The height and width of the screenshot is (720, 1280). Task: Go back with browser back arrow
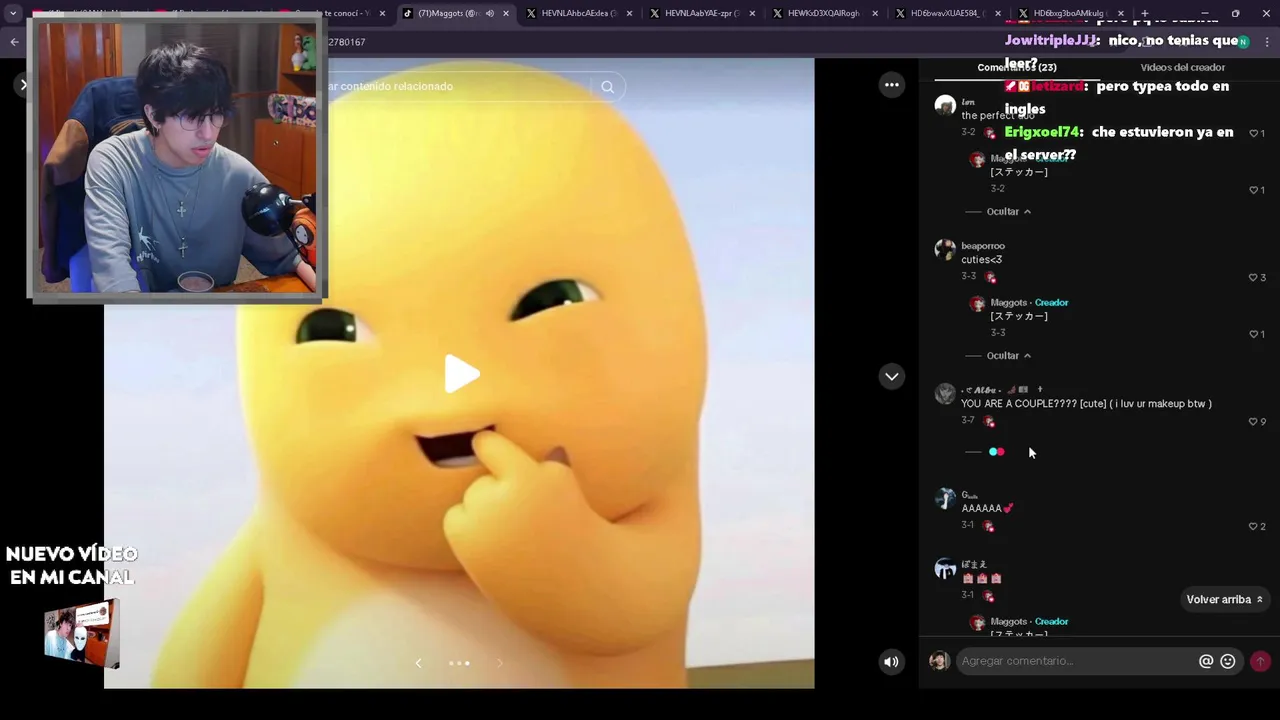(x=14, y=42)
